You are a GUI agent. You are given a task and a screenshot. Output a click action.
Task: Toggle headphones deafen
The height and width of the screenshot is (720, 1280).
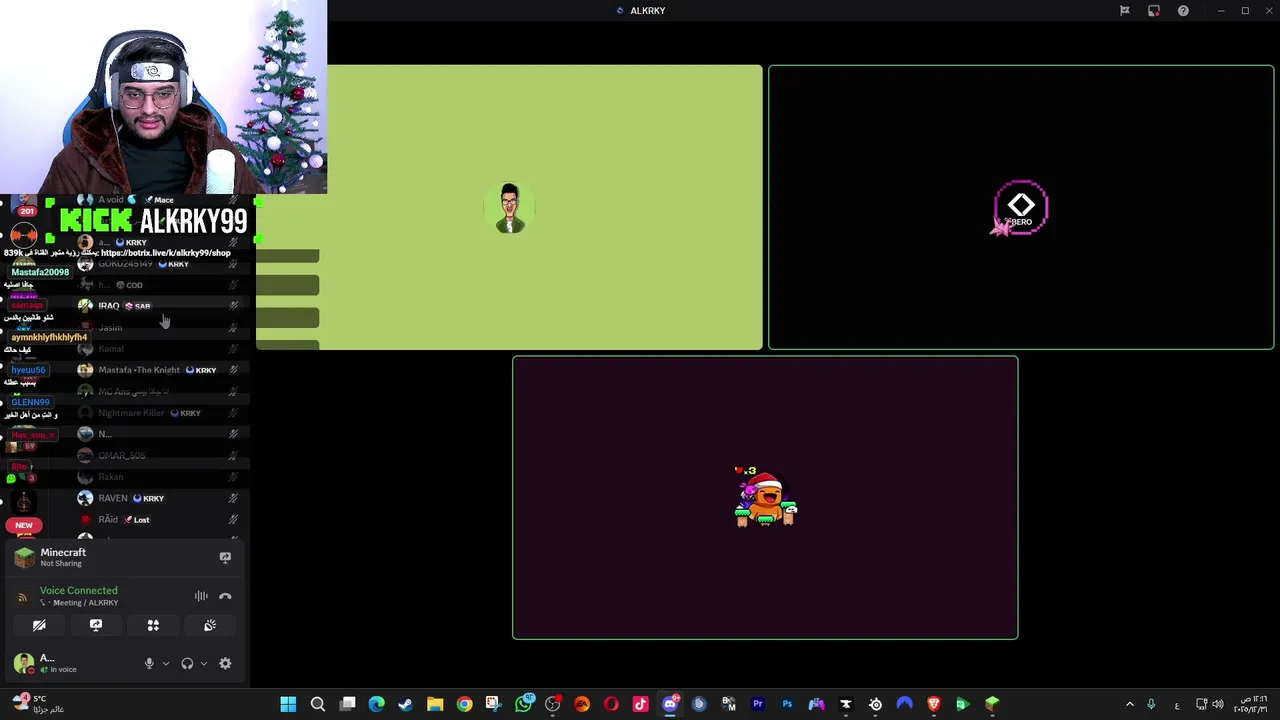tap(187, 663)
